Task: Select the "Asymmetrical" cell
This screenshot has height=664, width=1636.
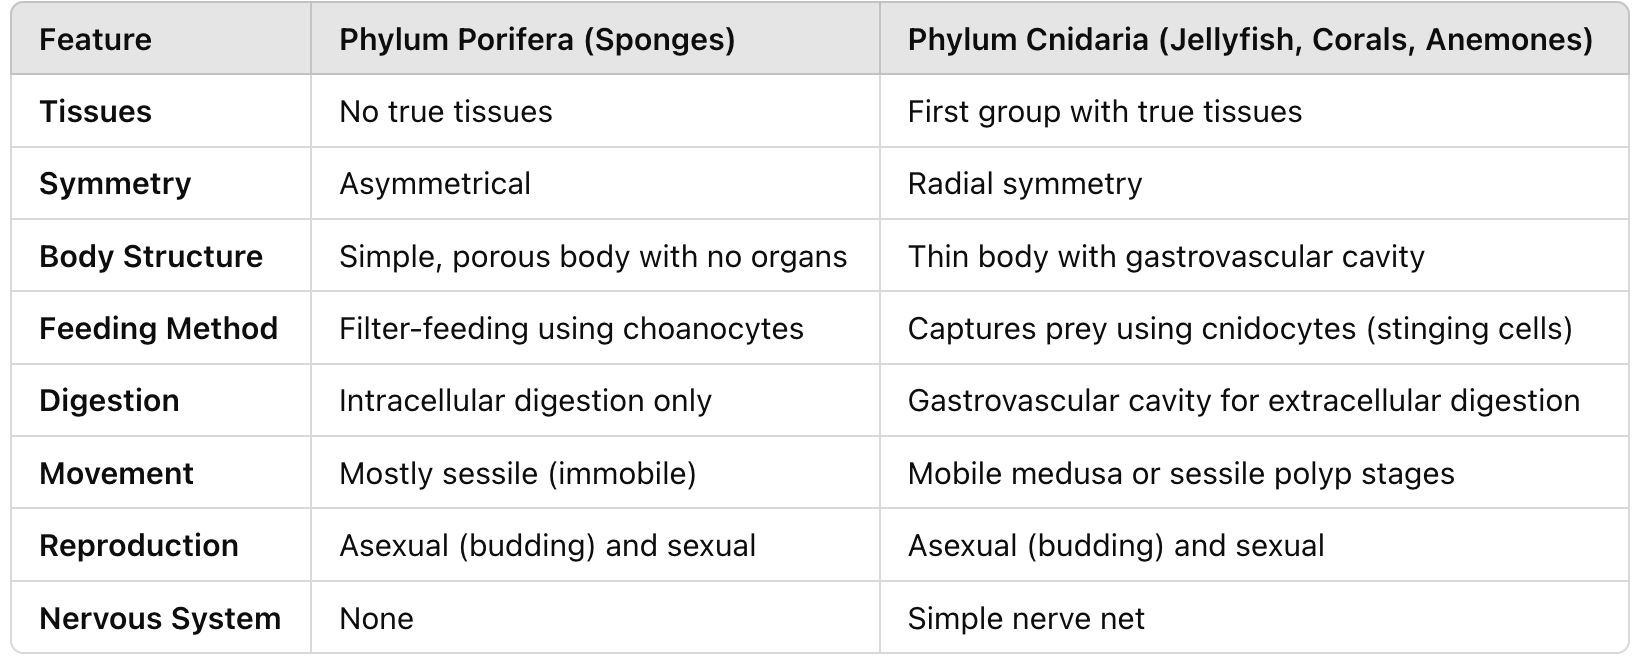Action: point(435,184)
